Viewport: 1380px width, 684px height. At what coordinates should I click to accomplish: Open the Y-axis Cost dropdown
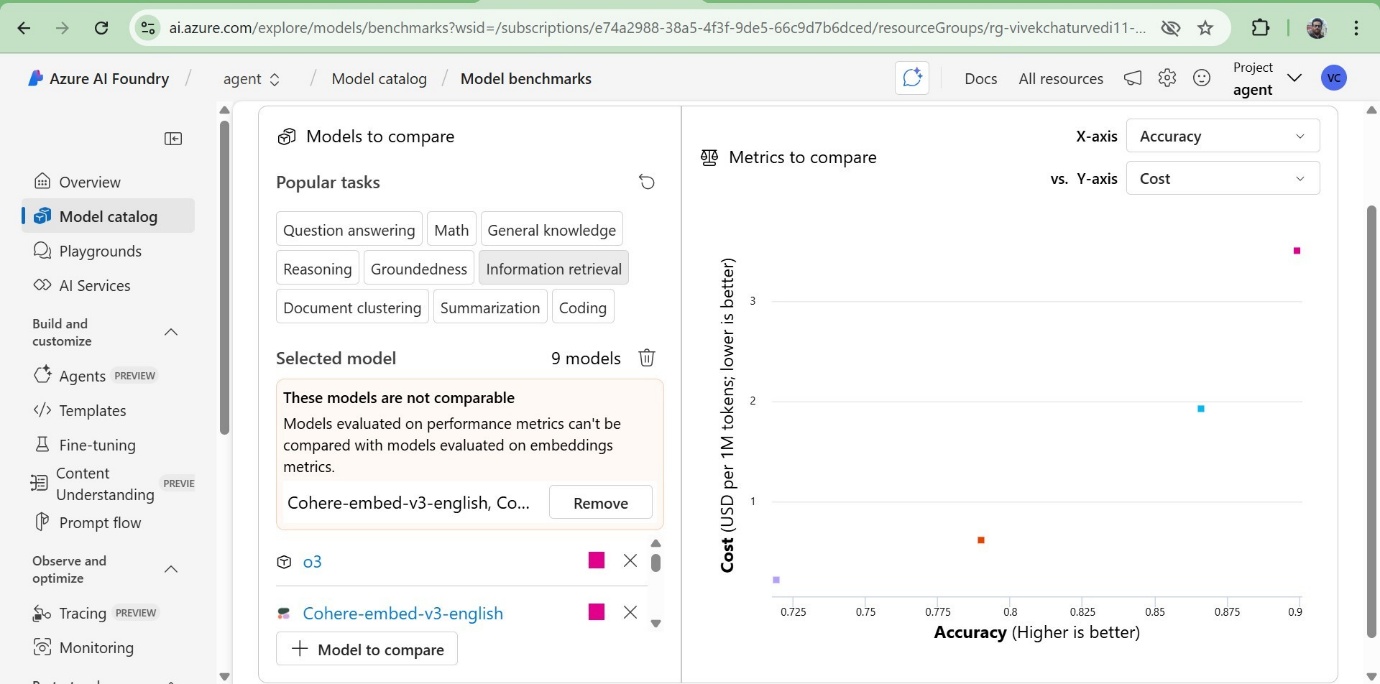[x=1222, y=178]
